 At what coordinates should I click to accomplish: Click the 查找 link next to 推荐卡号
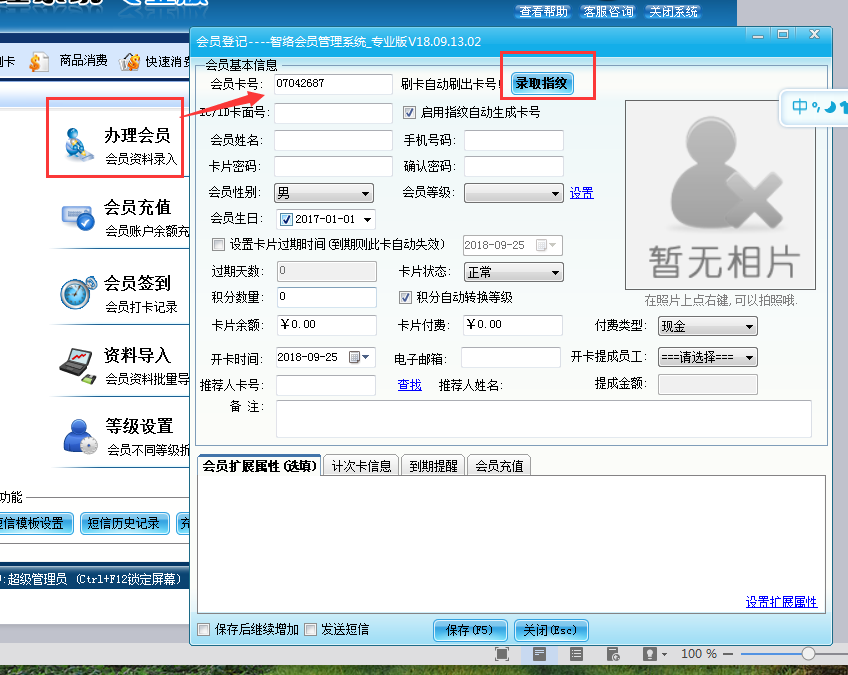coord(409,384)
